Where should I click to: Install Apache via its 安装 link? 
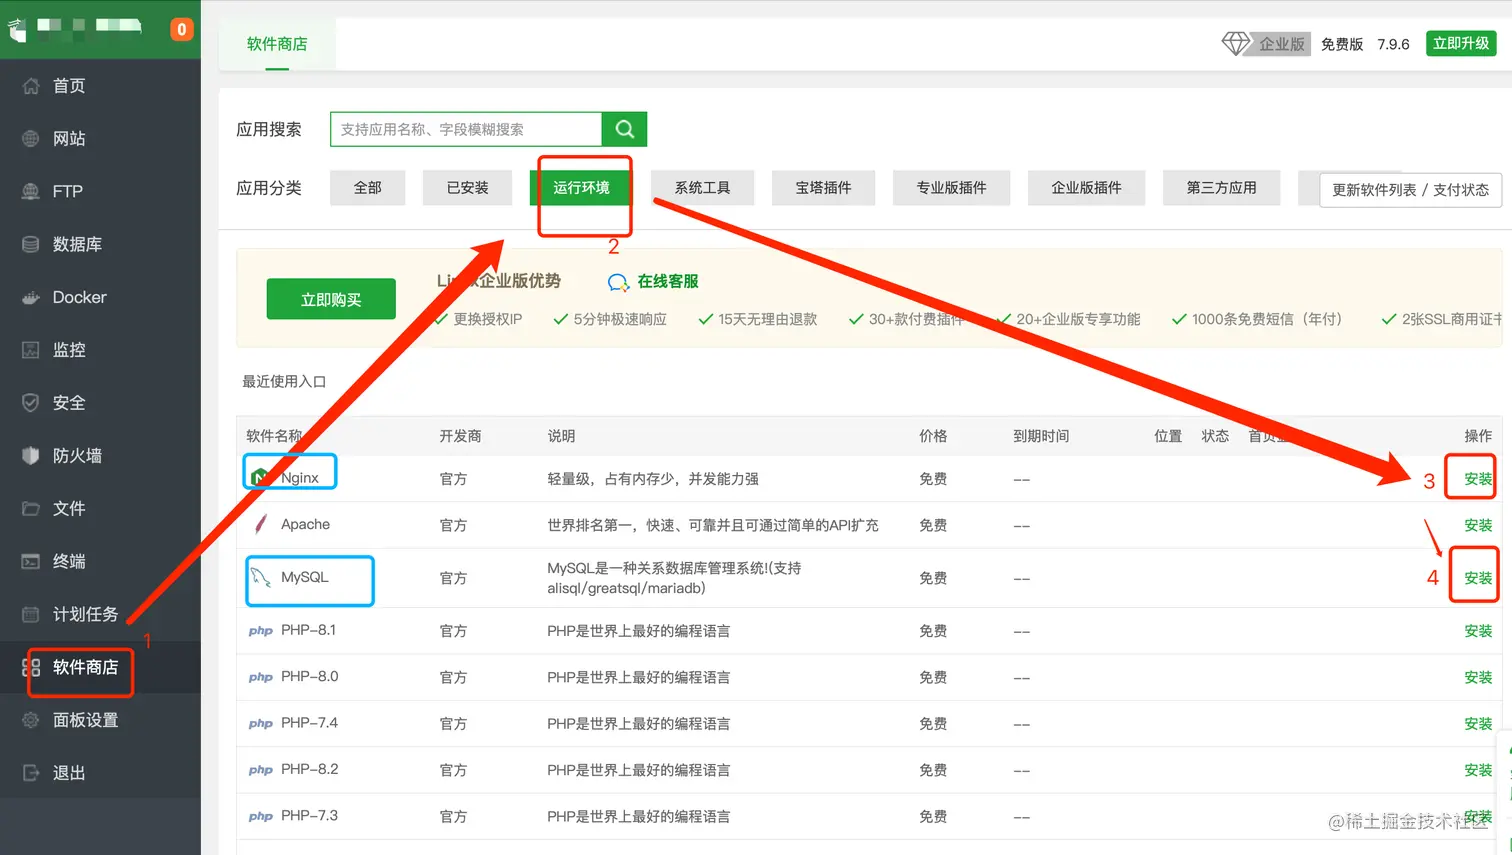tap(1478, 525)
